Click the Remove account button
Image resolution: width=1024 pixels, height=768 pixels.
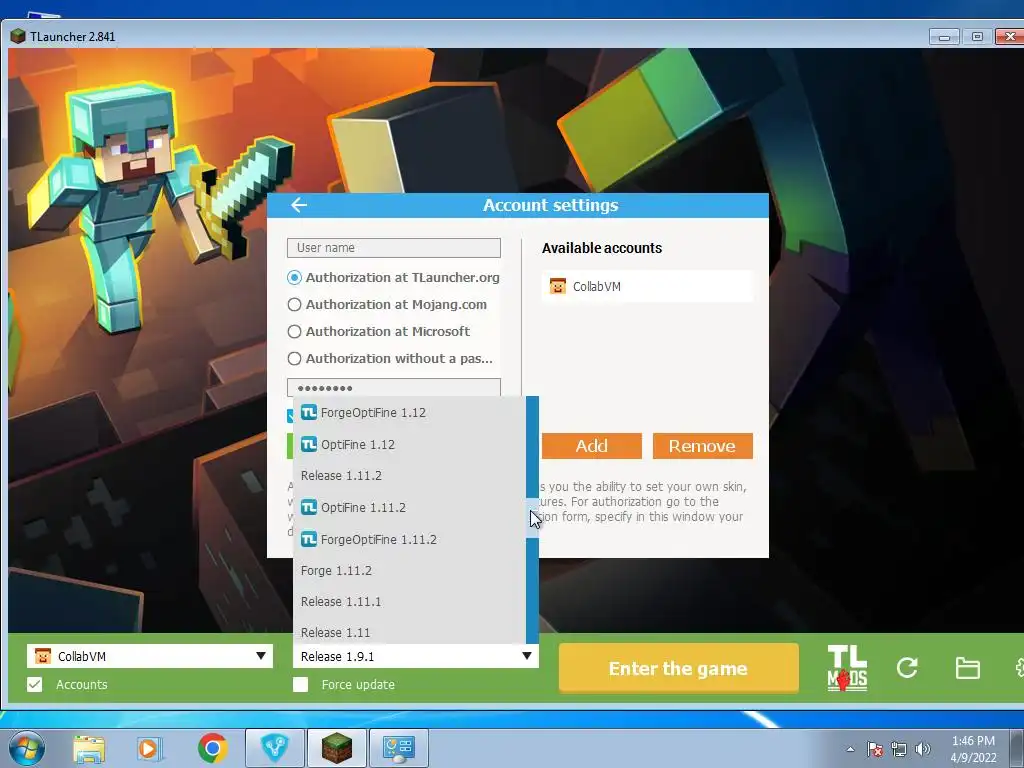[703, 446]
